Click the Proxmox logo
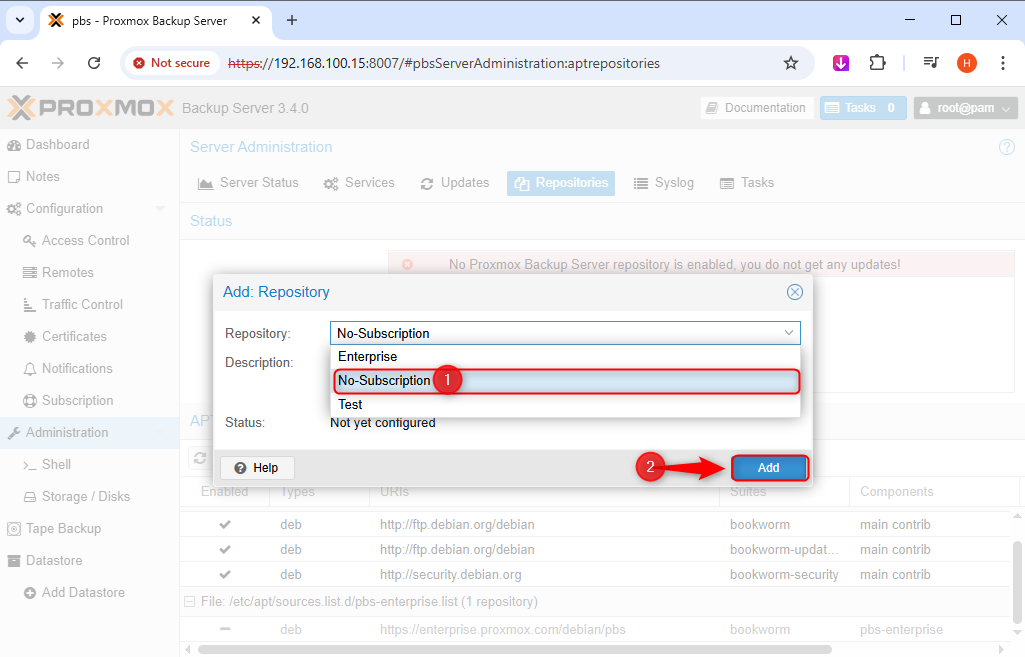 click(90, 108)
